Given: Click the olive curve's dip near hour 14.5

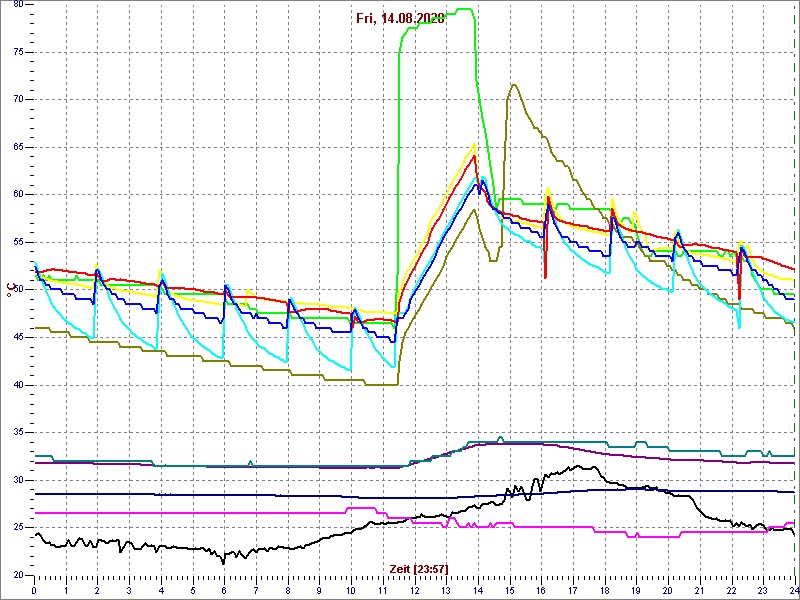Looking at the screenshot, I should [x=493, y=260].
